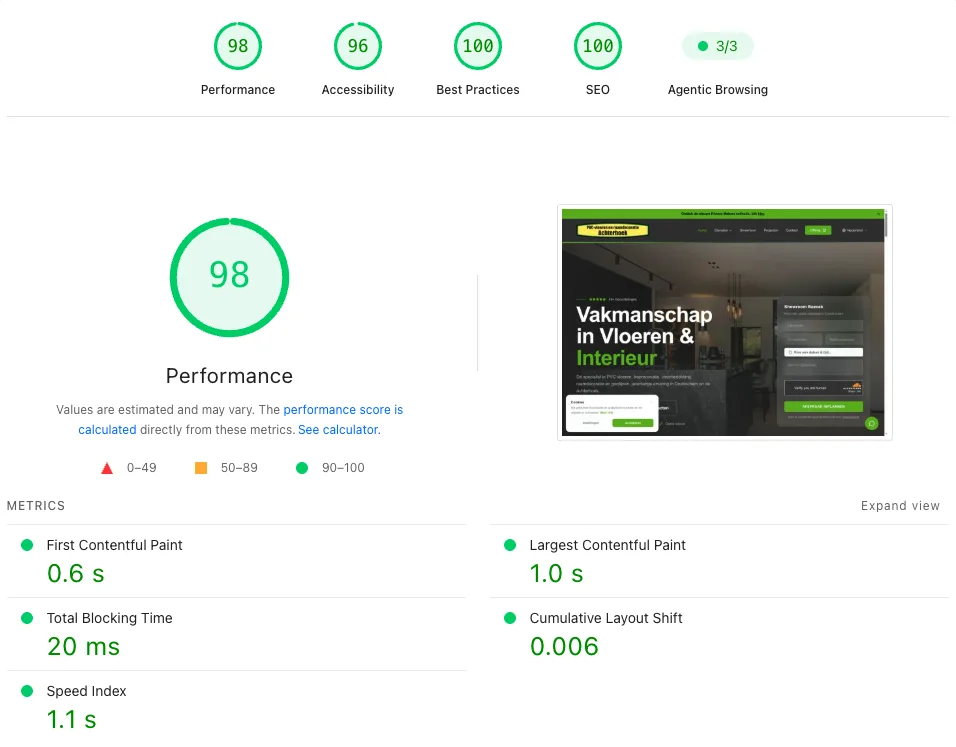Click the METRICS section heading
The image size is (956, 747).
36,506
